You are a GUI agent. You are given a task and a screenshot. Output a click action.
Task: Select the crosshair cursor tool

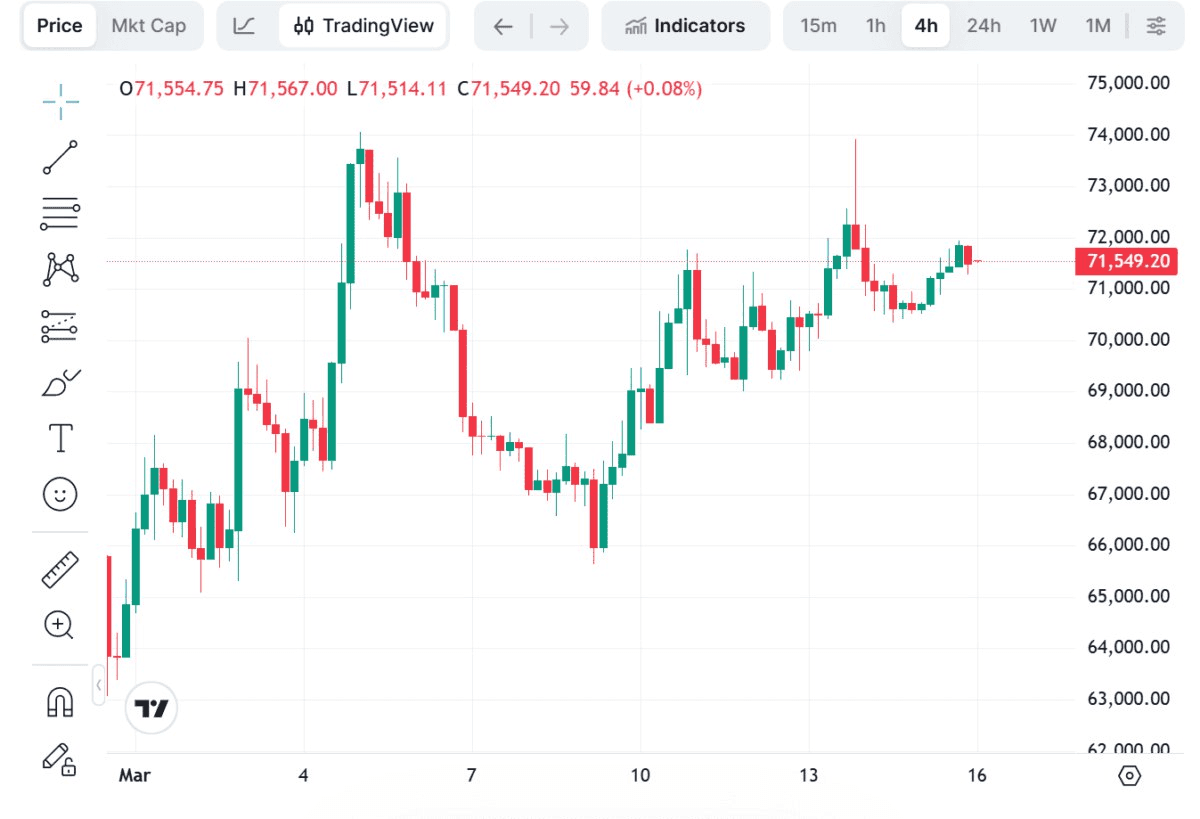[61, 101]
